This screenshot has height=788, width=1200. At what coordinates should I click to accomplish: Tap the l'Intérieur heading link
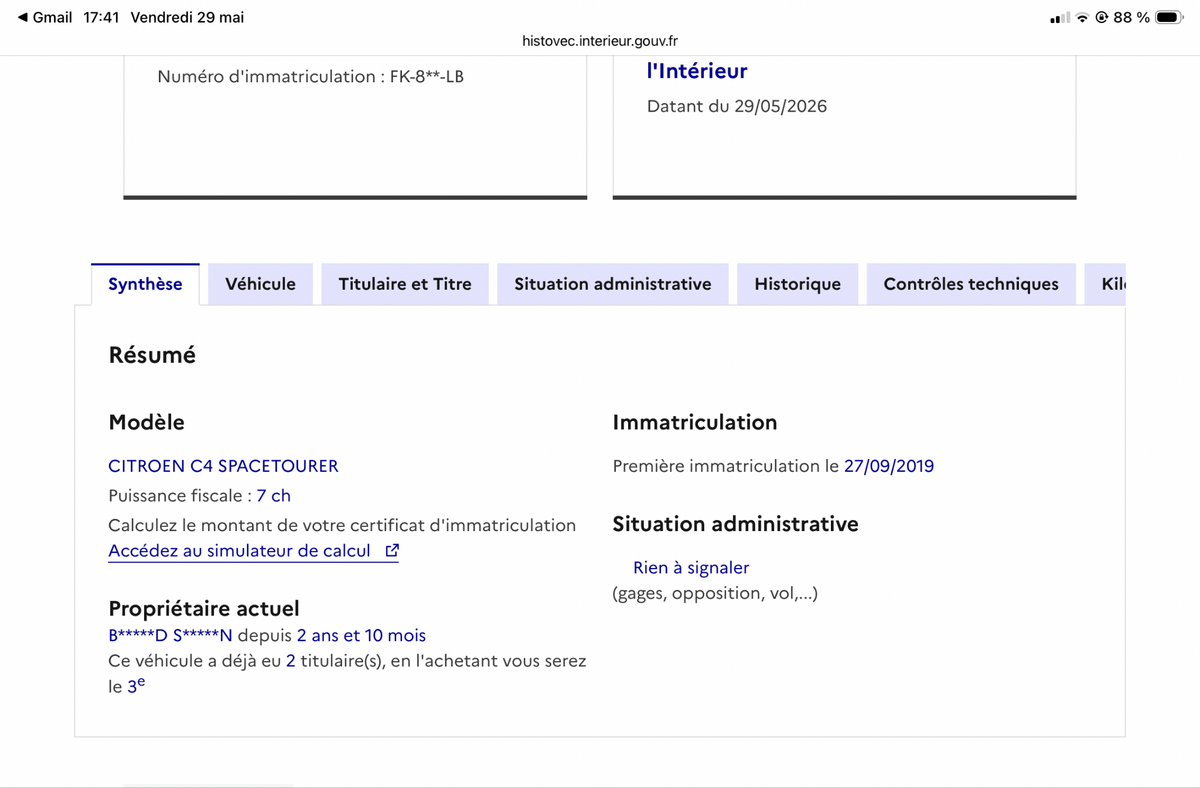tap(697, 71)
